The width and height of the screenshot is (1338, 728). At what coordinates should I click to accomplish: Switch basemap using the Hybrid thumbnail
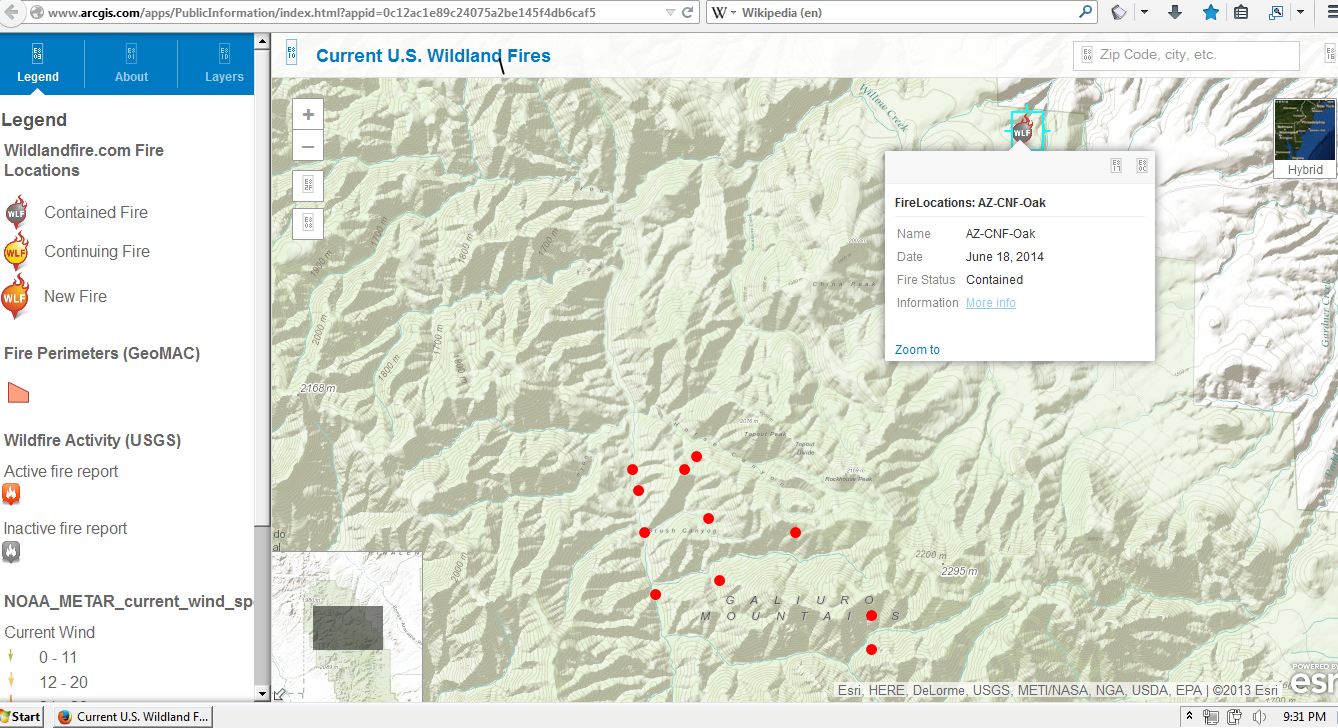point(1304,137)
